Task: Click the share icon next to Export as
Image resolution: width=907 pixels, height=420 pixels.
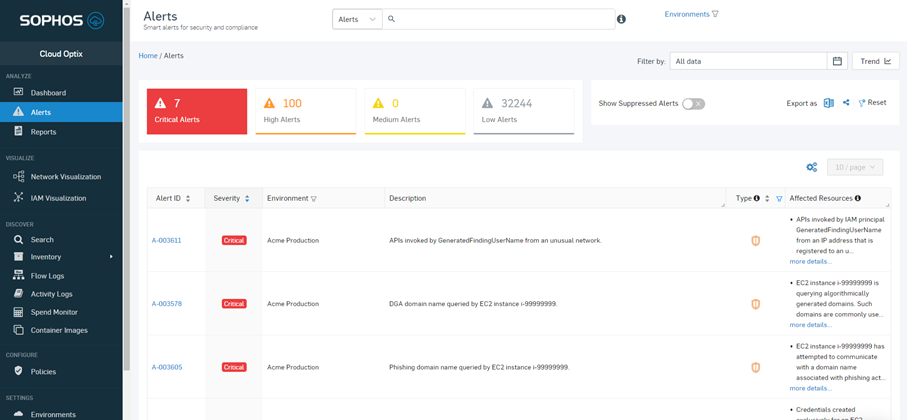Action: point(846,103)
